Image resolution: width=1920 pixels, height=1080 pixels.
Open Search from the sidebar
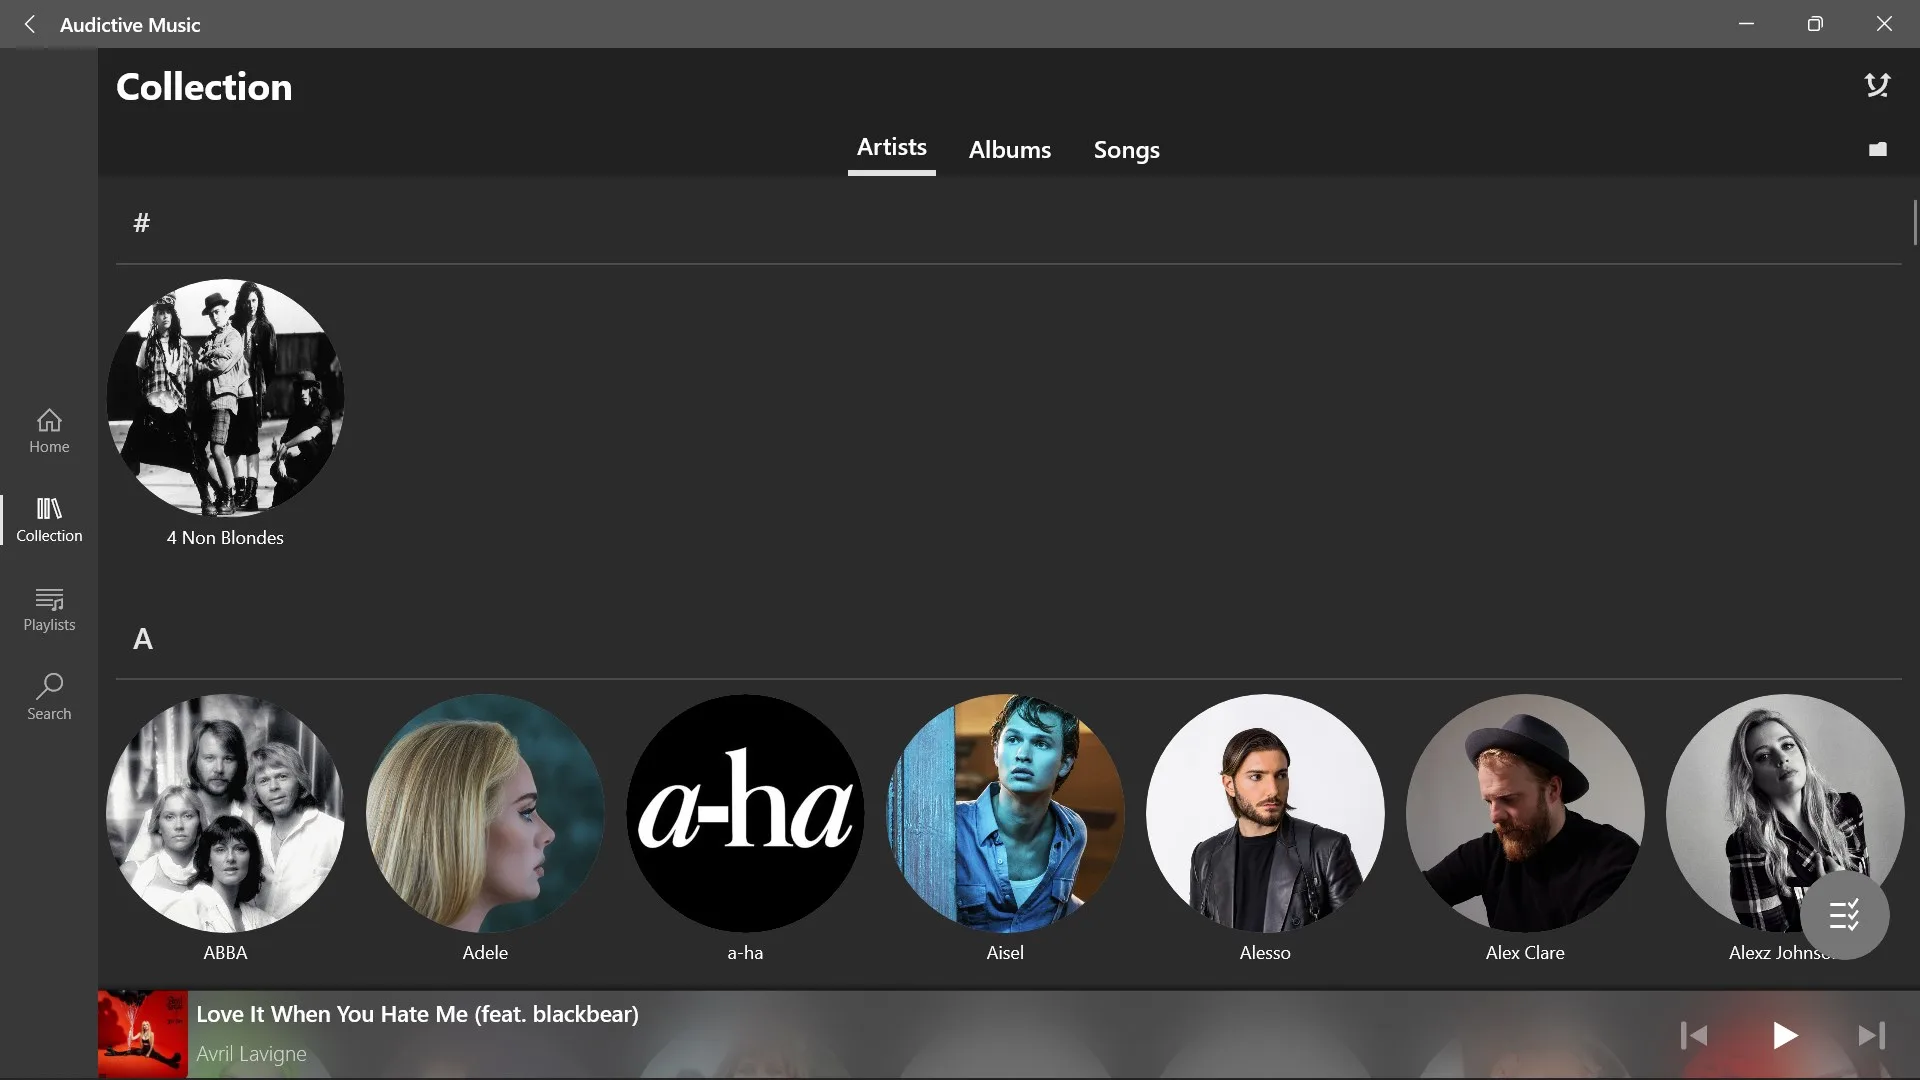point(49,697)
